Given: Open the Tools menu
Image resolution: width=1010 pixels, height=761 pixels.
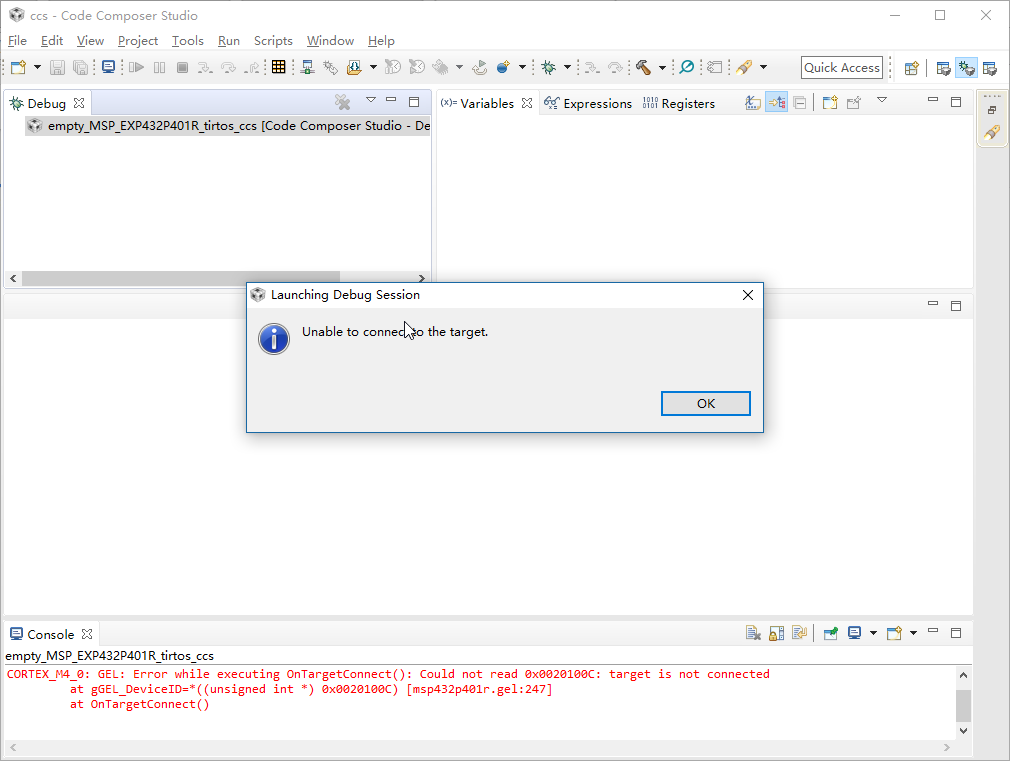Looking at the screenshot, I should tap(187, 41).
